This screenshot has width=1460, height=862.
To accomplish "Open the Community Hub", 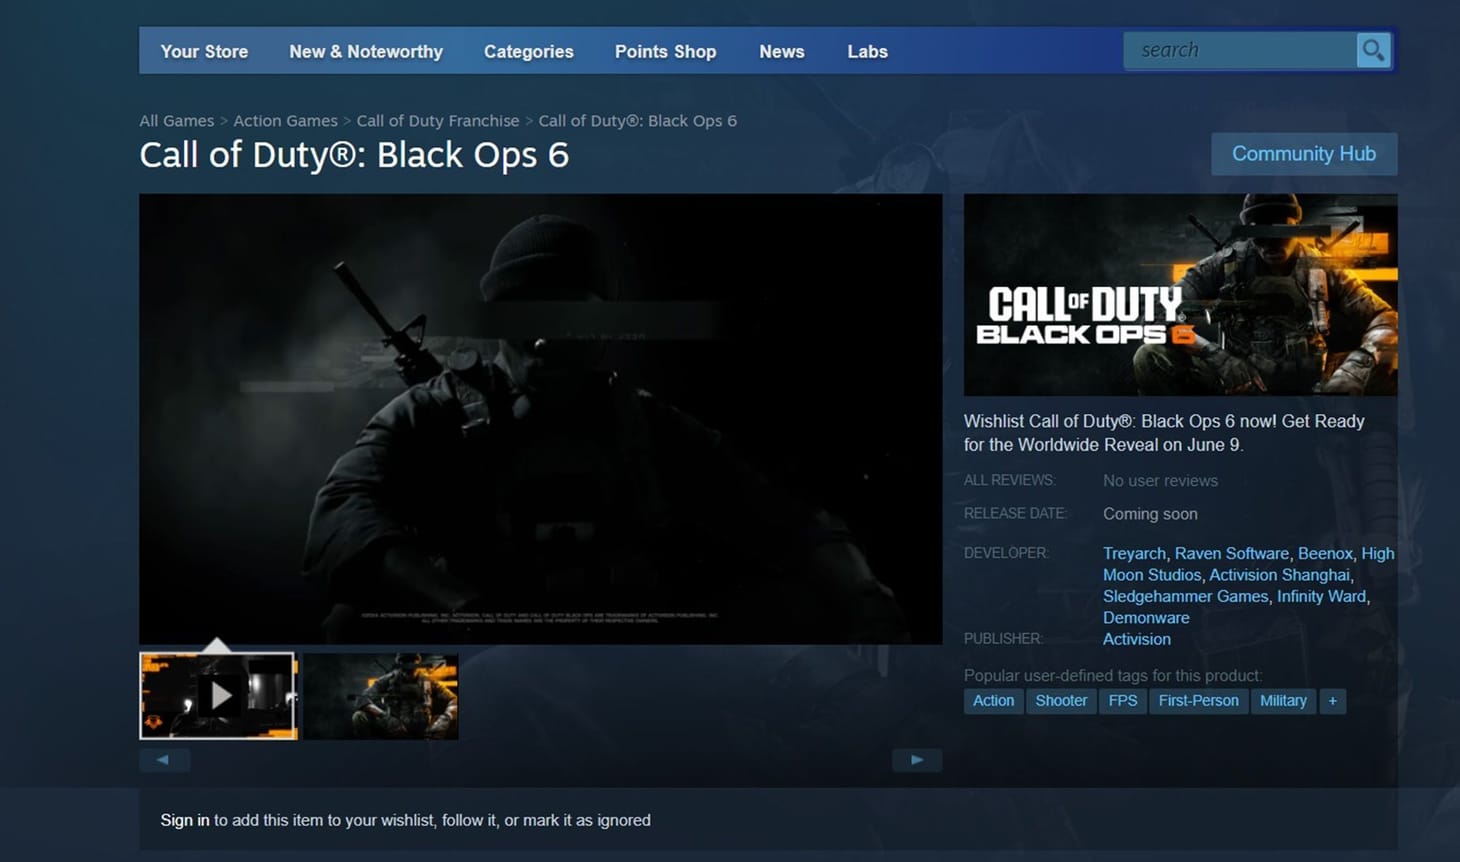I will click(1304, 153).
